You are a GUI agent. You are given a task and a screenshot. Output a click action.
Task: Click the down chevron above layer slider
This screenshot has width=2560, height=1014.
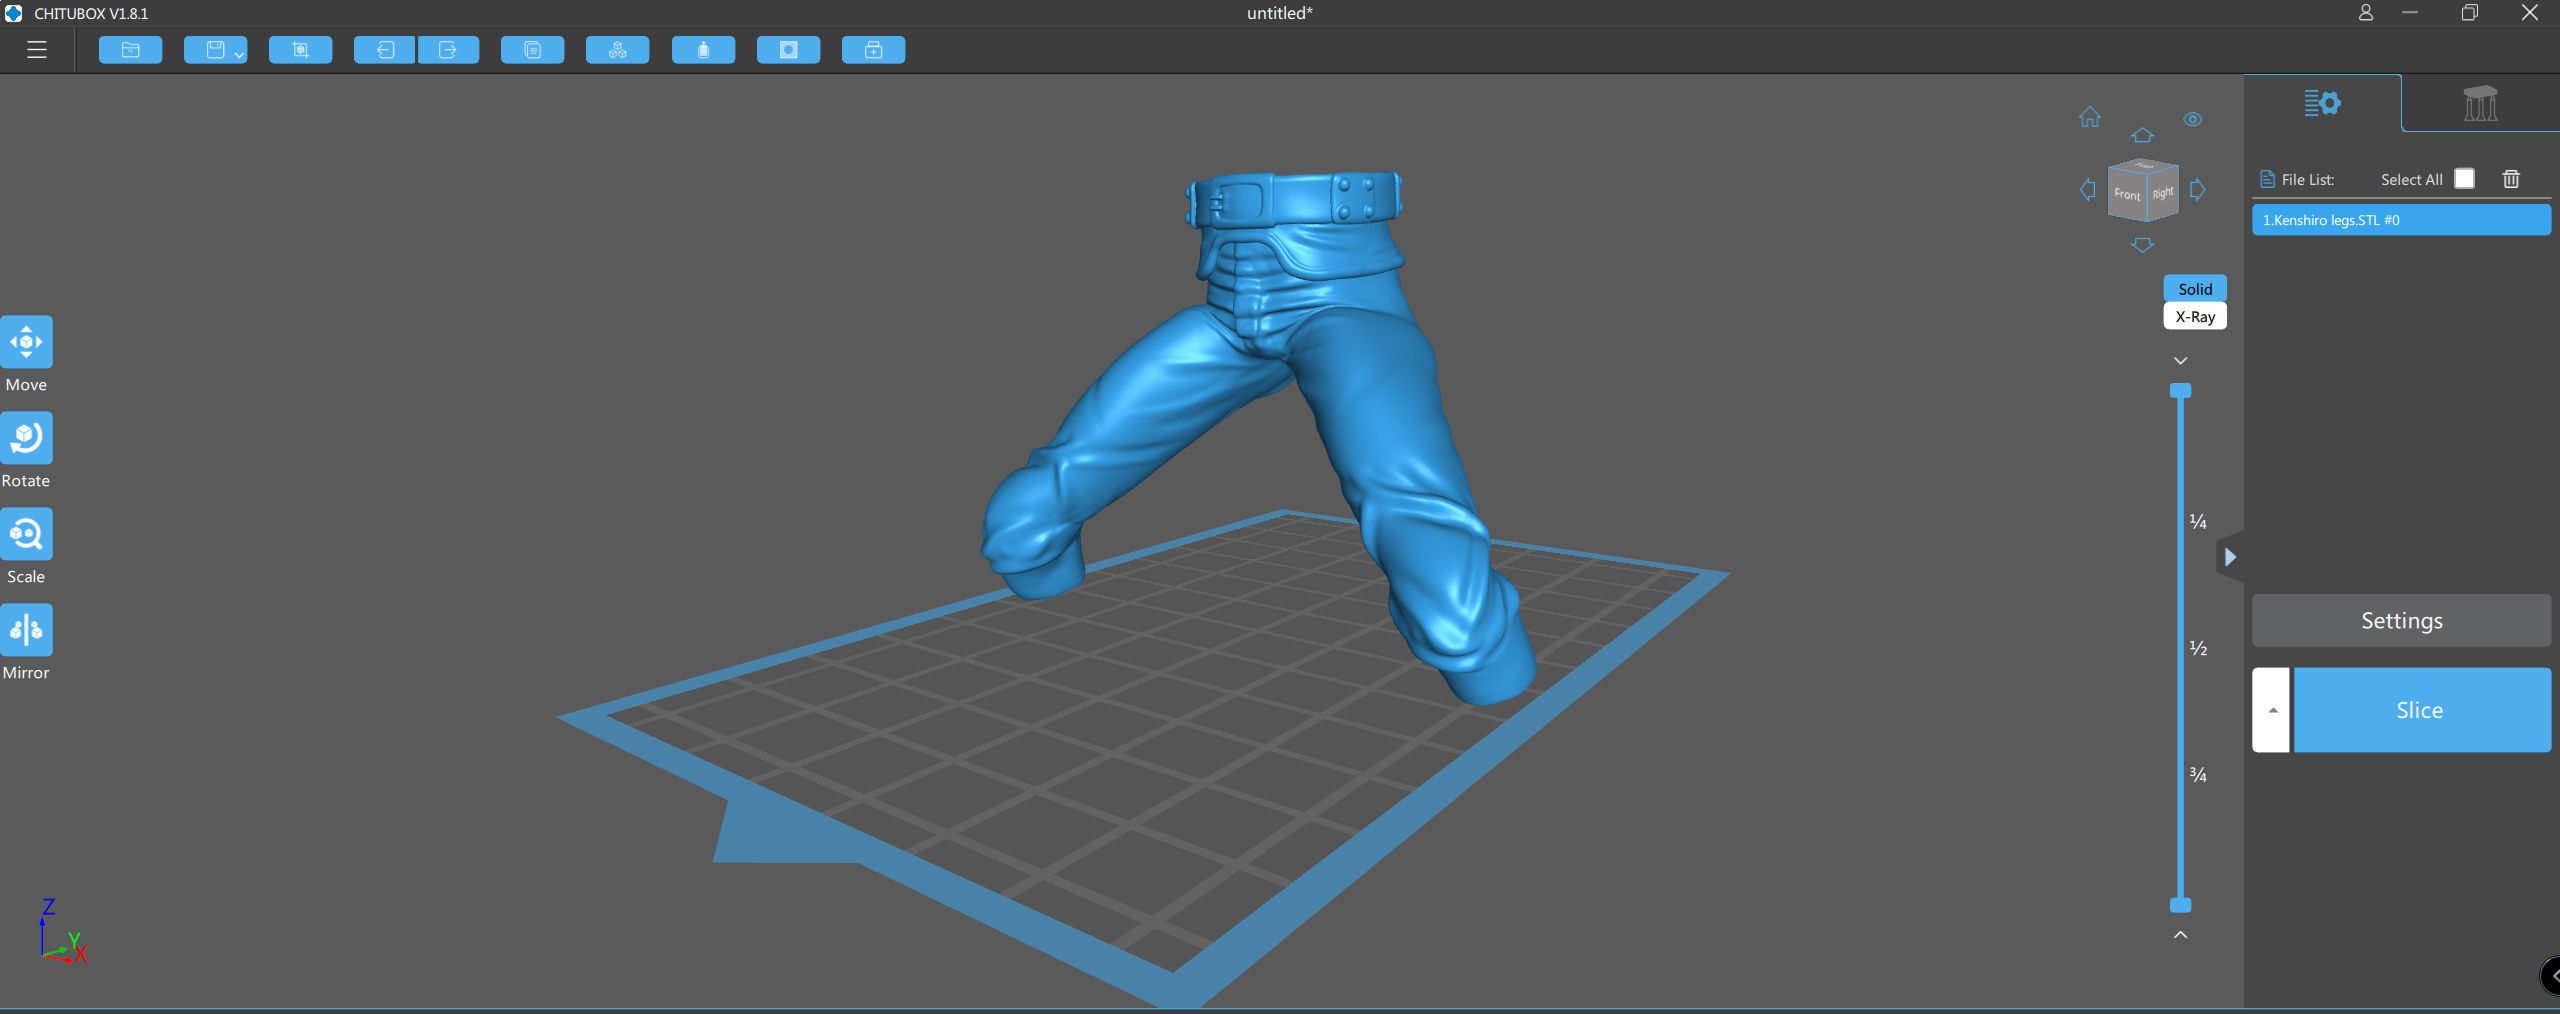(x=2181, y=361)
